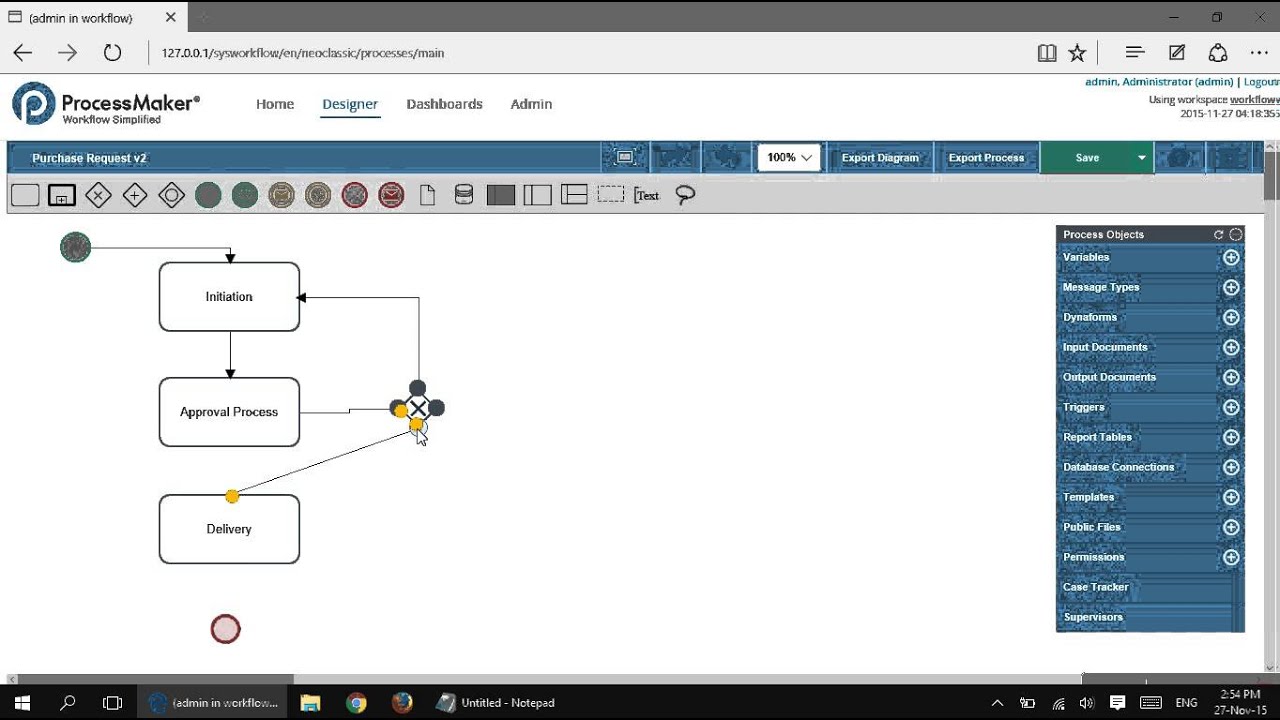The height and width of the screenshot is (720, 1280).
Task: Open the Home tab
Action: (275, 104)
